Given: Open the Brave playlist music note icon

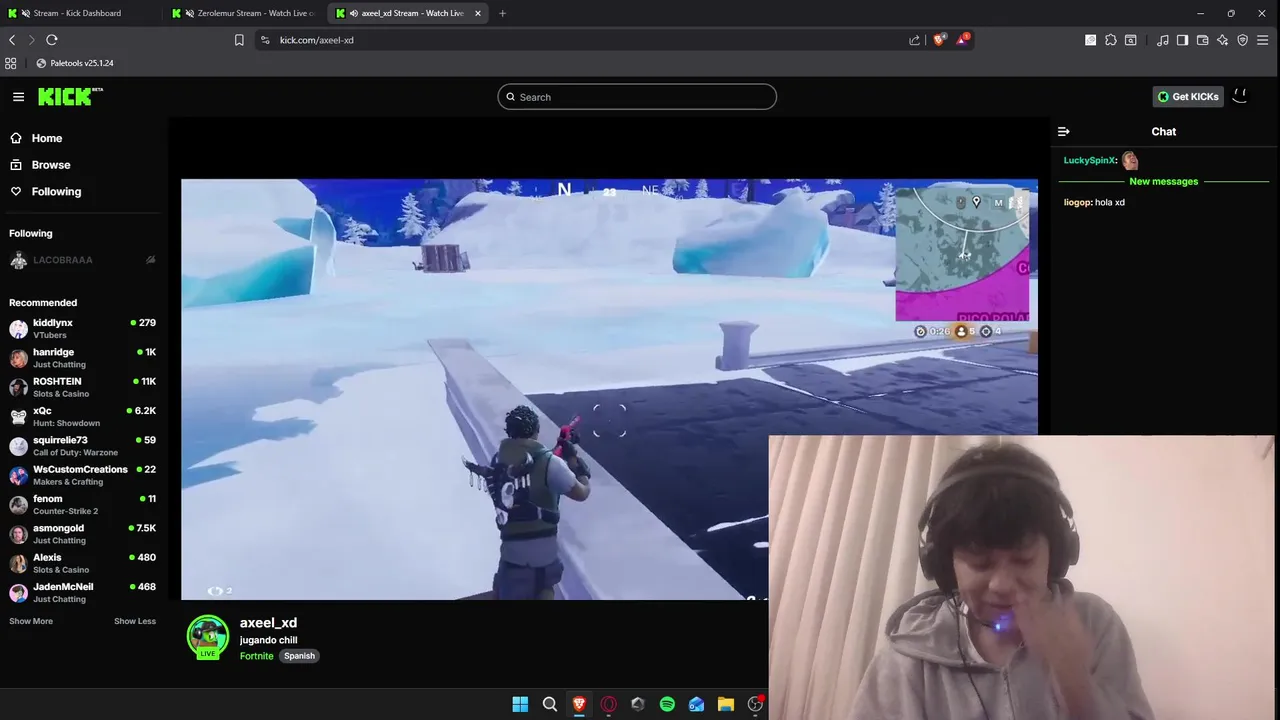Looking at the screenshot, I should pyautogui.click(x=1163, y=40).
